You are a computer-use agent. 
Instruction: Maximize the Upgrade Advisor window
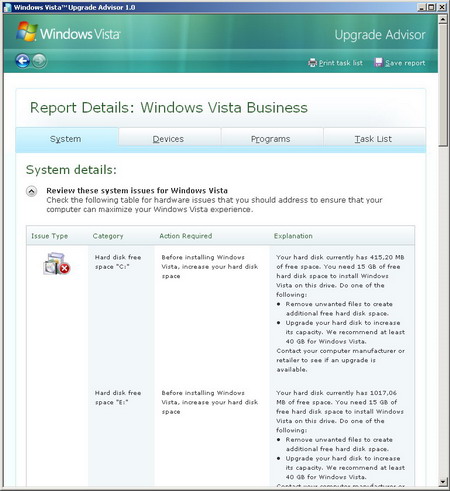click(x=431, y=7)
